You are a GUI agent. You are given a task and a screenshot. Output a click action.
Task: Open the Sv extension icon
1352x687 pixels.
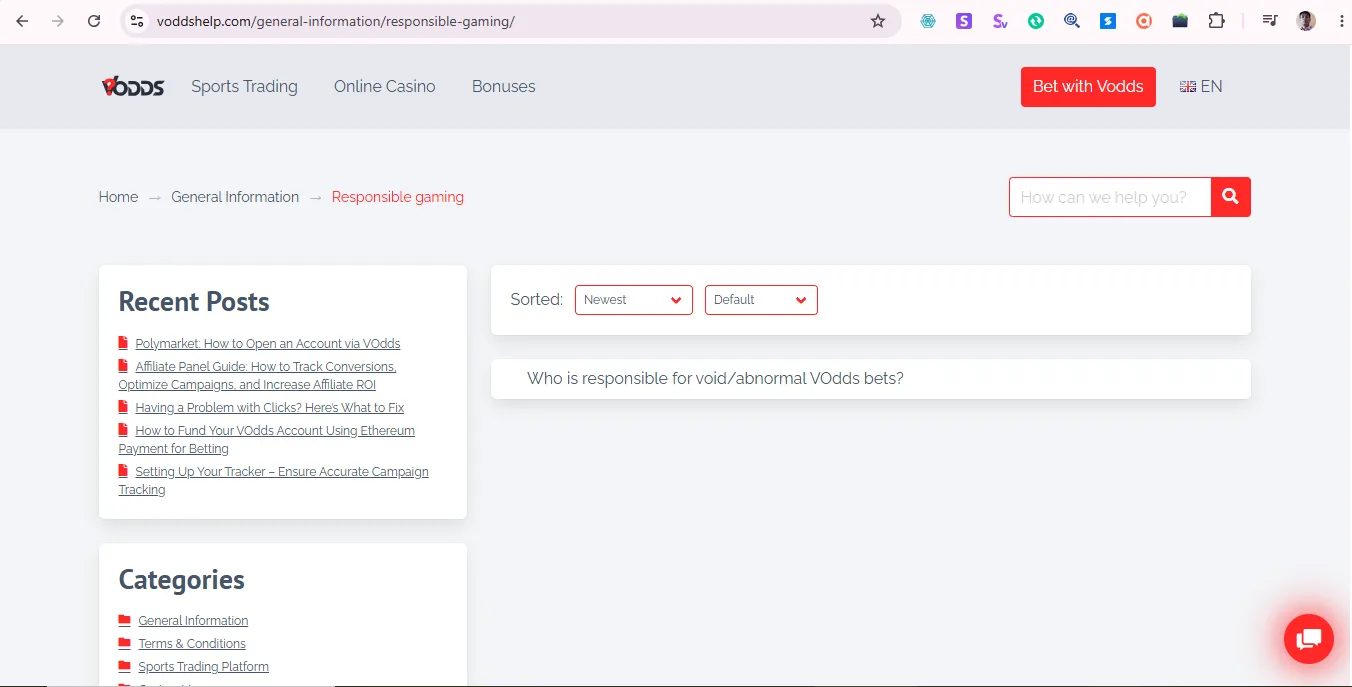point(1000,21)
